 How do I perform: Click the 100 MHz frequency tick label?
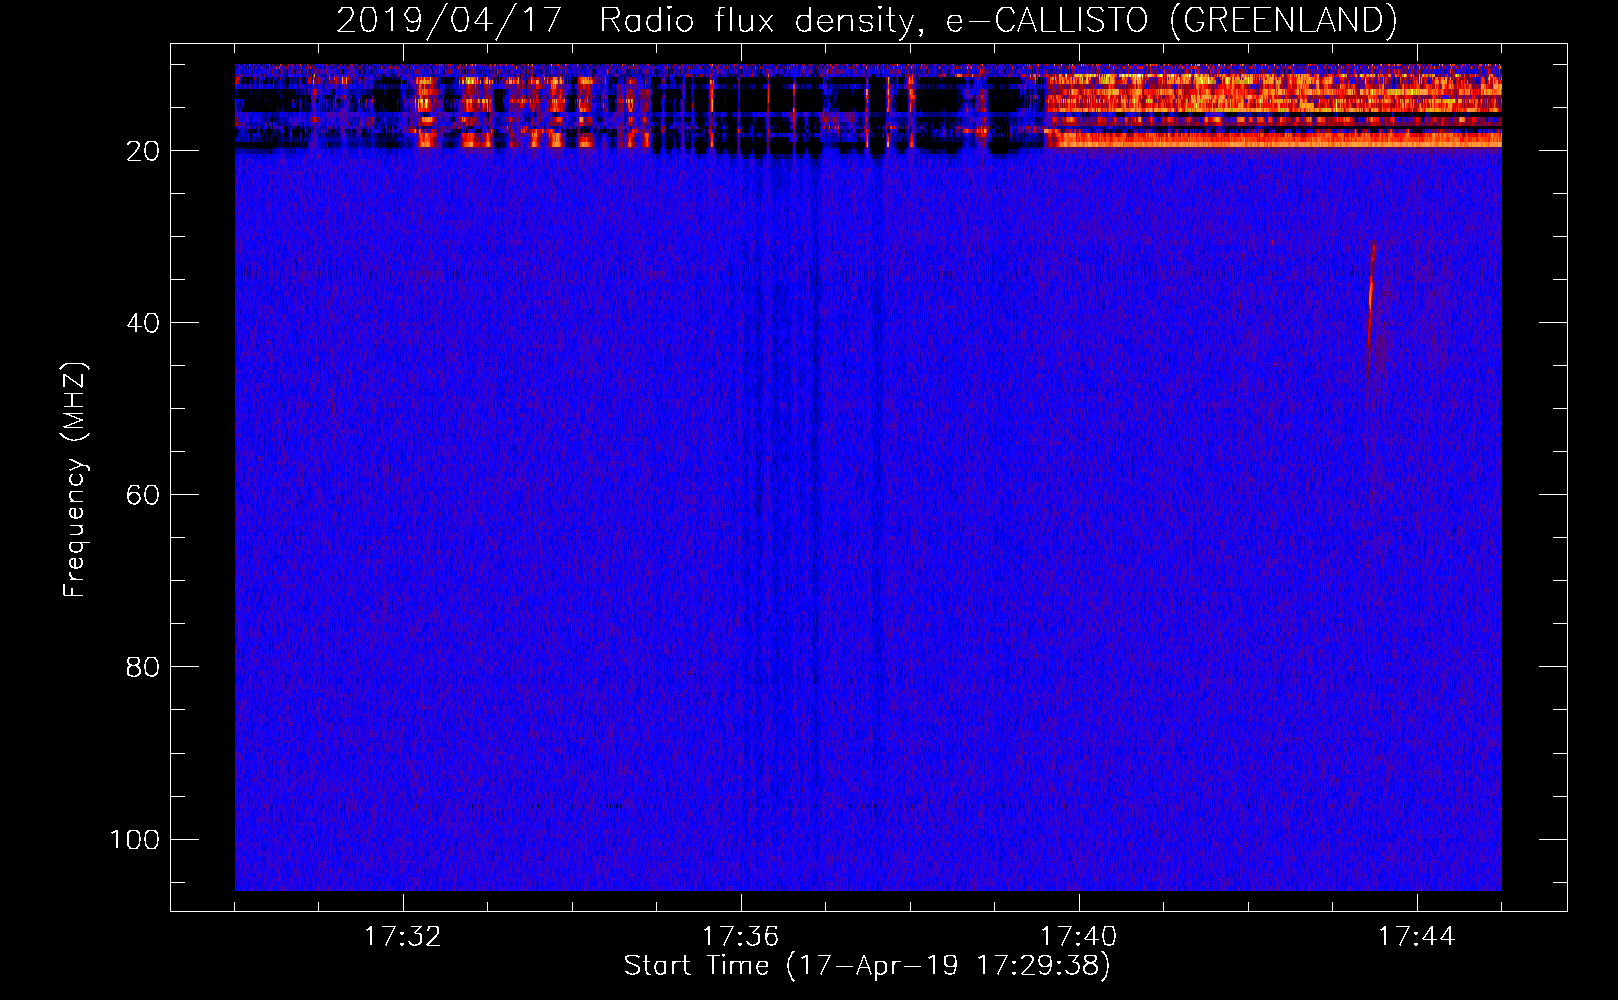135,839
